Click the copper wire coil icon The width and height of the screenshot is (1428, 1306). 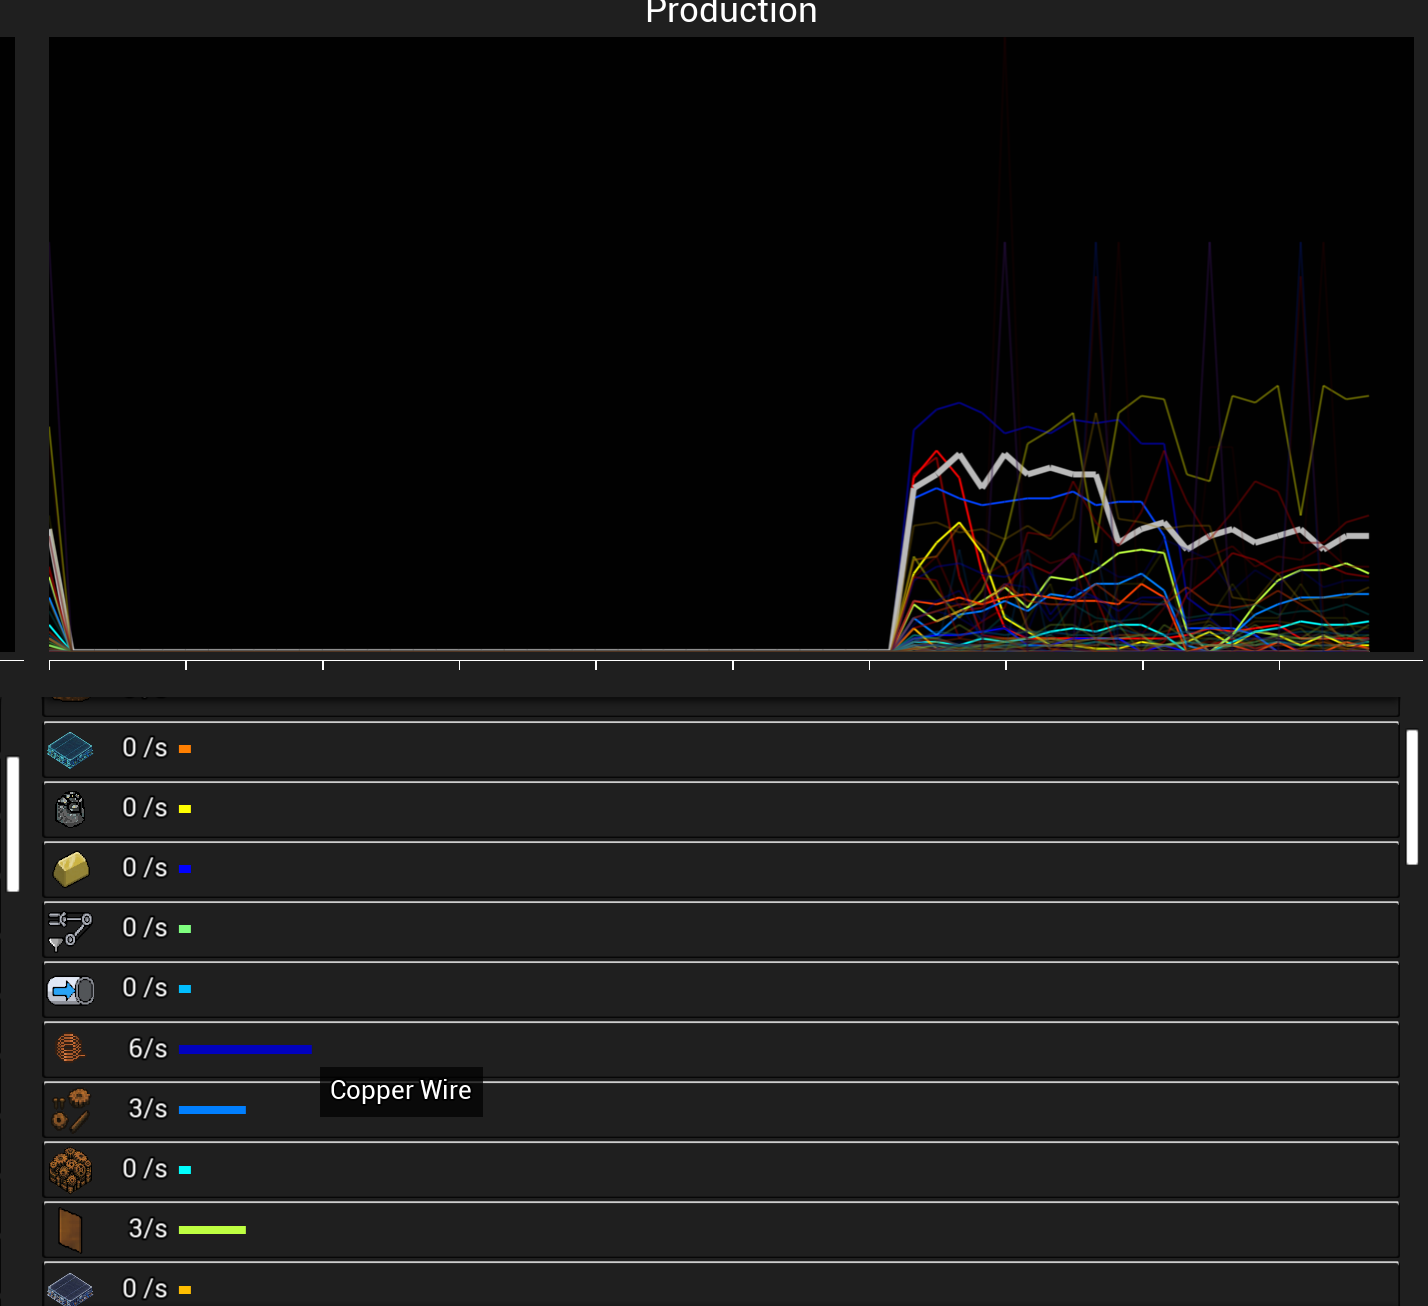coord(69,1048)
